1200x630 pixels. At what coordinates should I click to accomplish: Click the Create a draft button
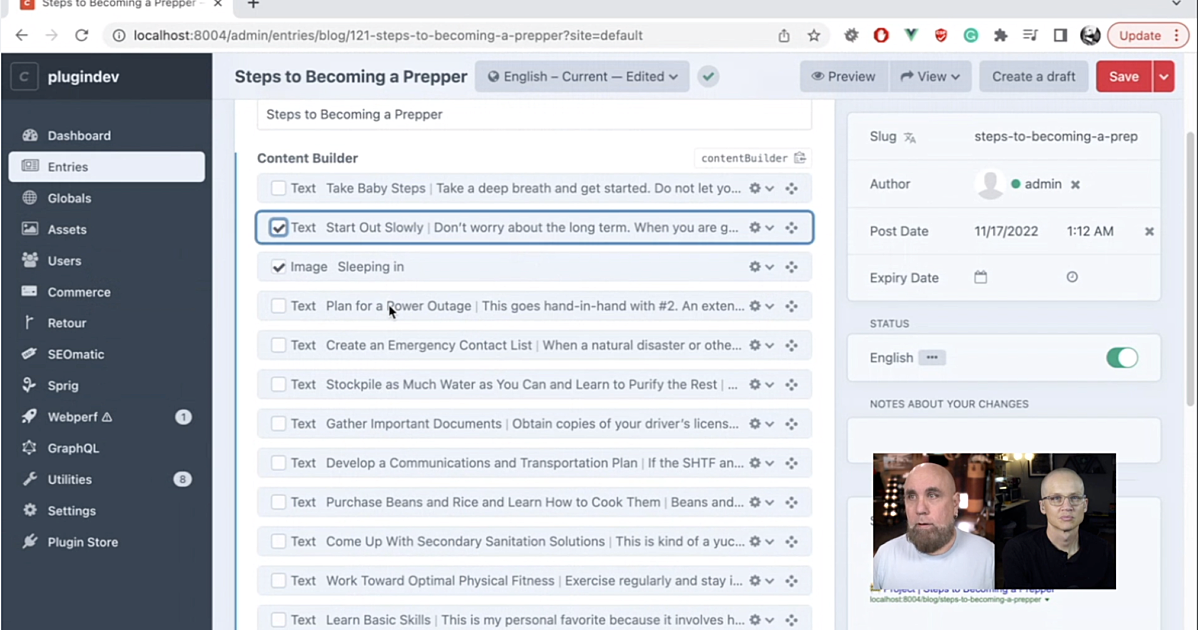pos(1033,76)
